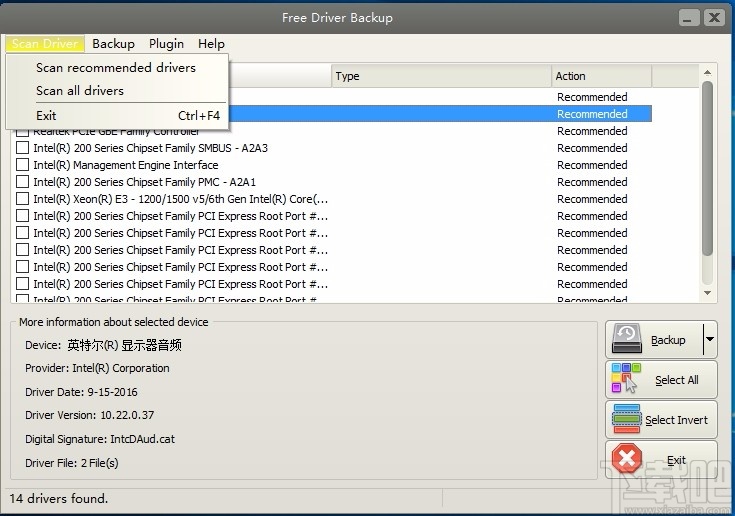Click the red X Exit icon

[x=627, y=458]
